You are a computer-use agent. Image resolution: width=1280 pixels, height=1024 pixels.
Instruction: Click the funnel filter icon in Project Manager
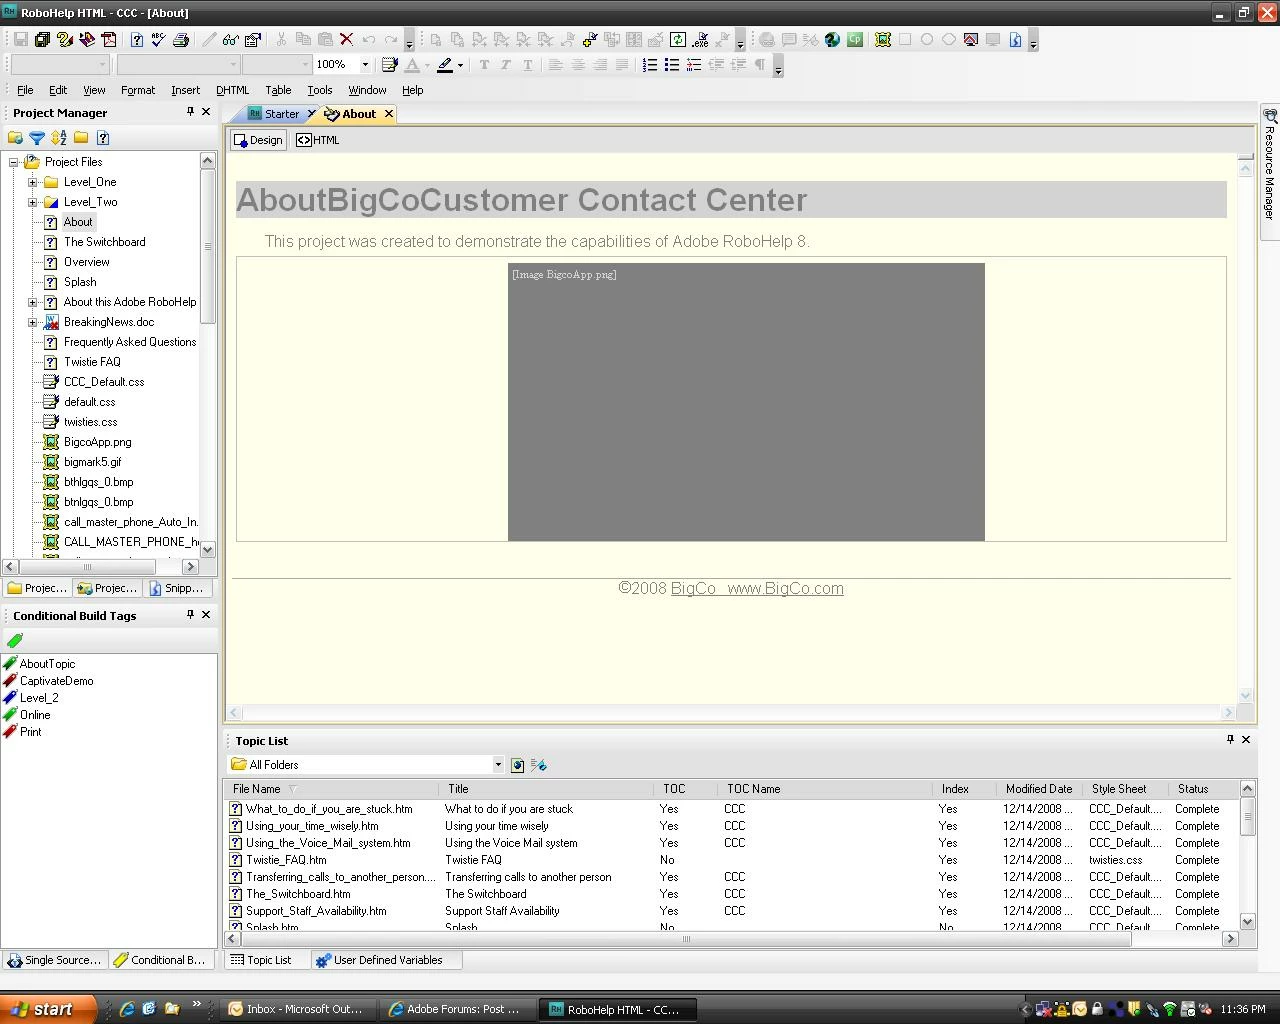[x=37, y=138]
